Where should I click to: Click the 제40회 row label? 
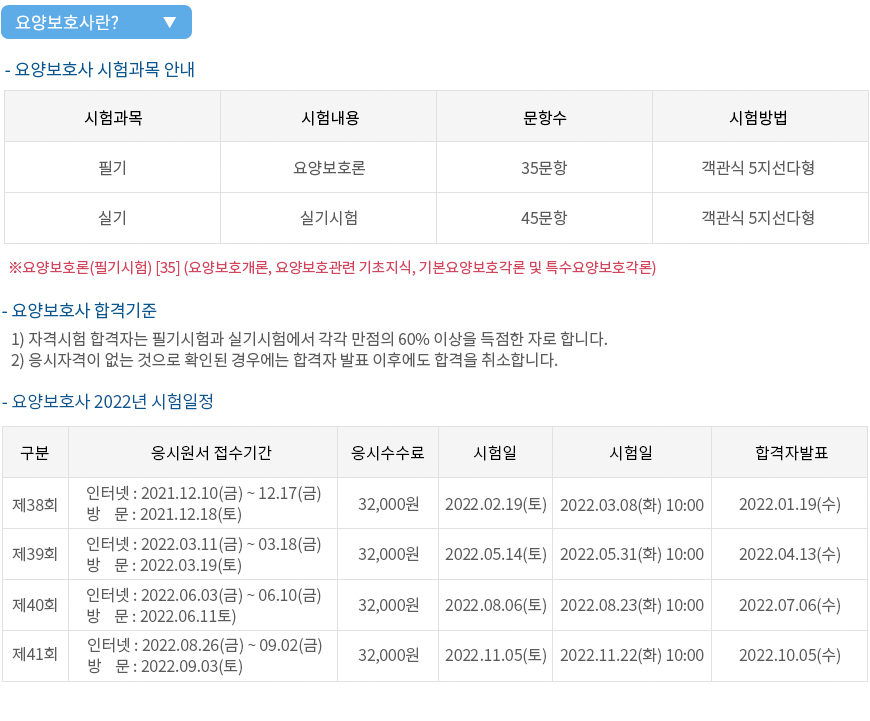click(x=35, y=604)
